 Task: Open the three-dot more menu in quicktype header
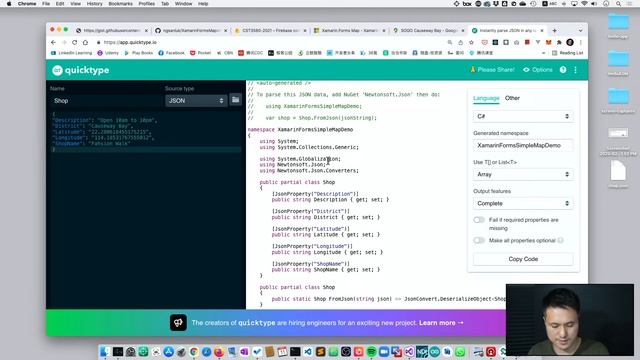point(576,70)
